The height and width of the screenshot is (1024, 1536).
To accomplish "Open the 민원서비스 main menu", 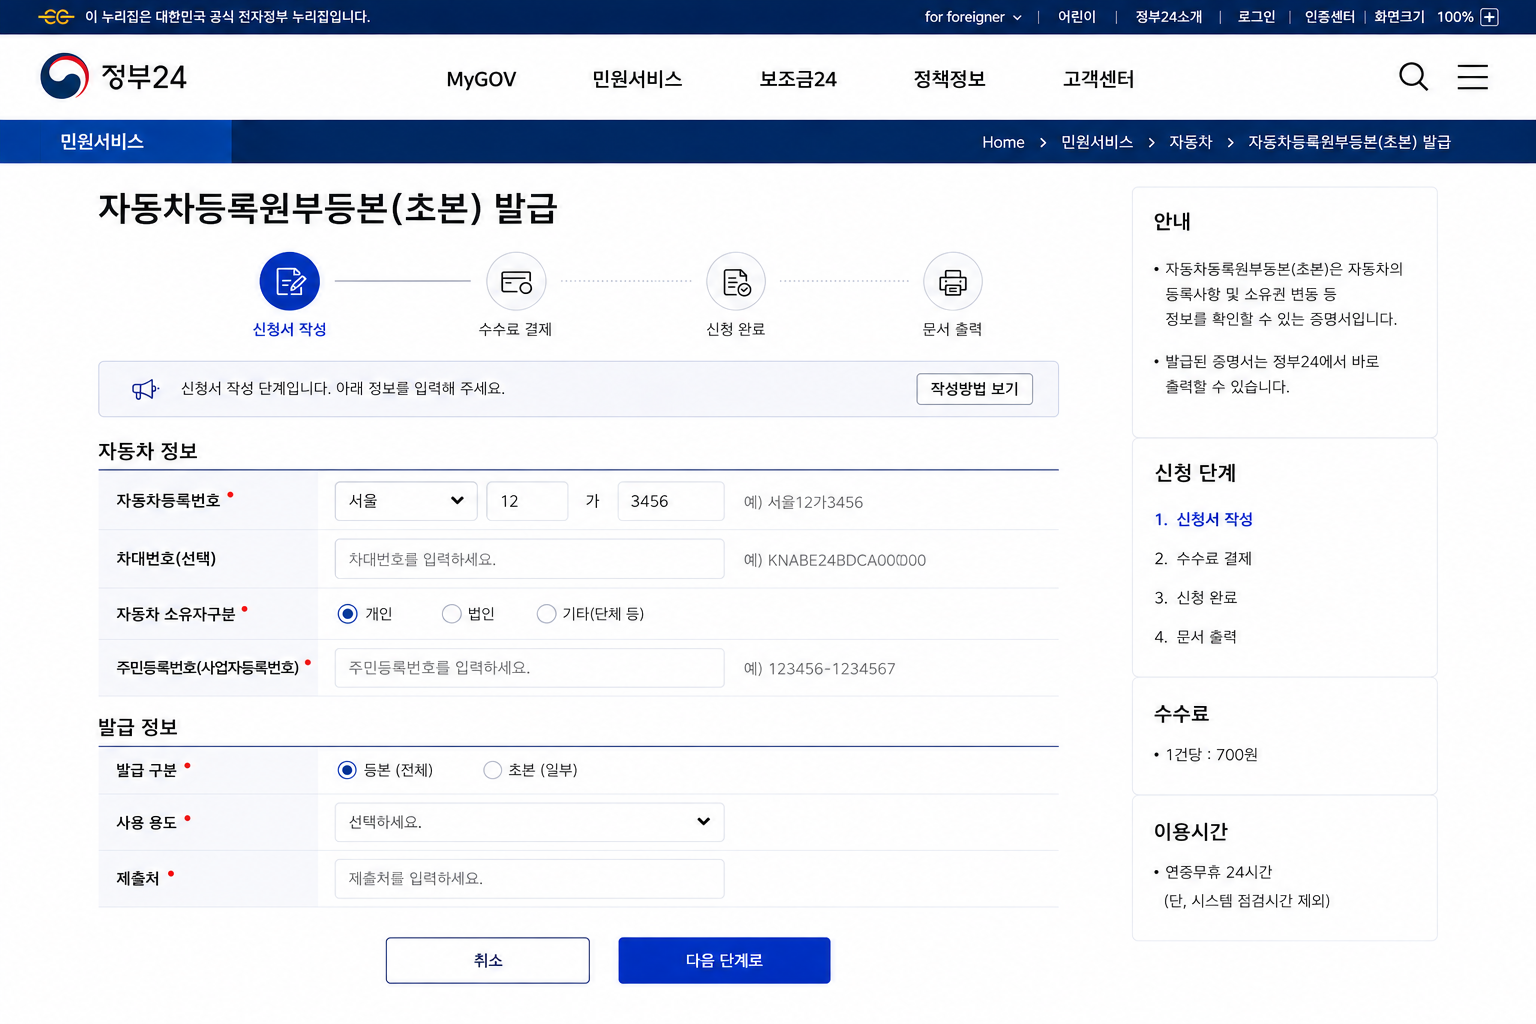I will click(x=637, y=79).
